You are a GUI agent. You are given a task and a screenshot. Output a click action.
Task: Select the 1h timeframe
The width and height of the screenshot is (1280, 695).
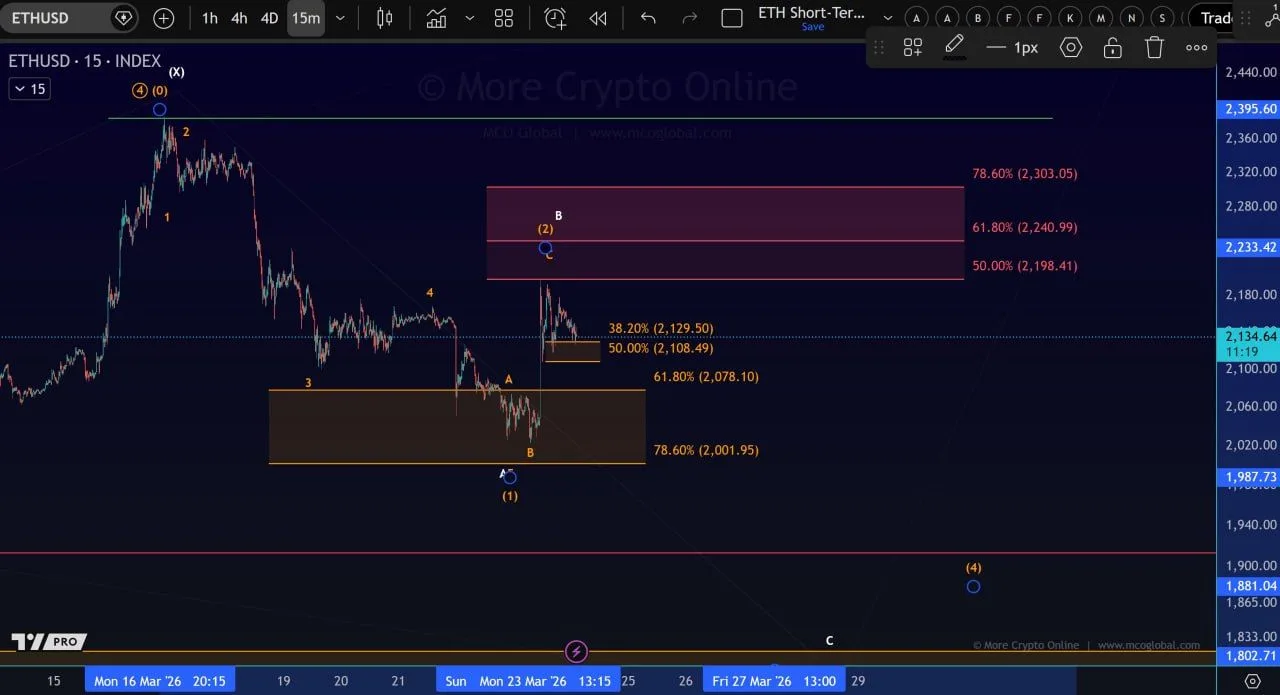(209, 18)
